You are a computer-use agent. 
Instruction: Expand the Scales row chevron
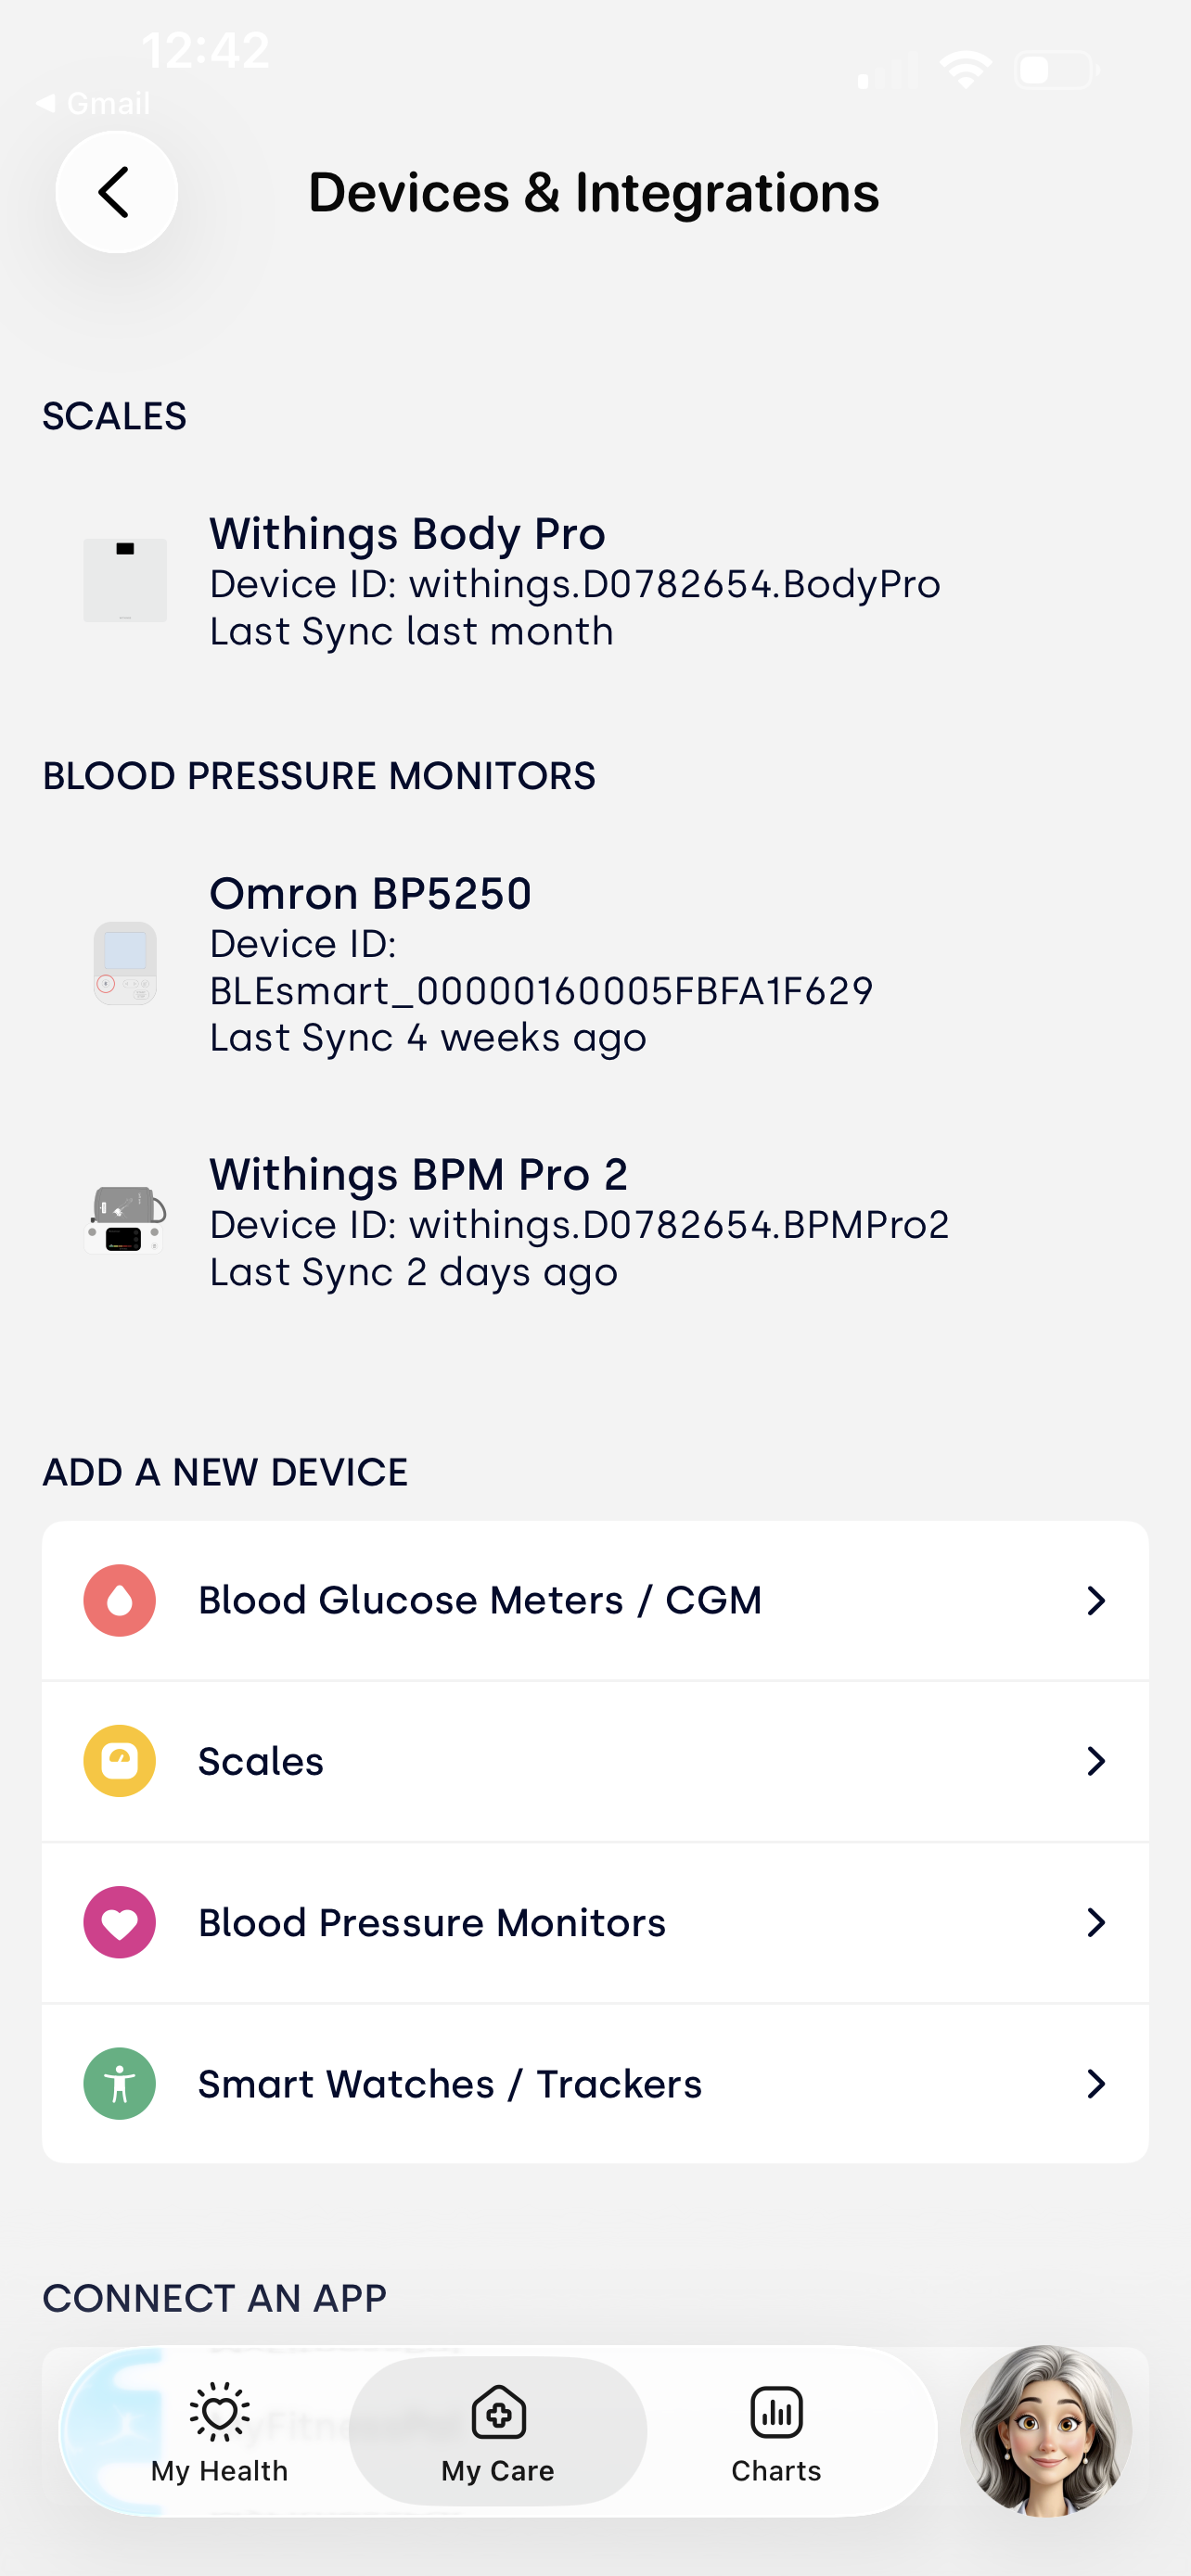click(x=1096, y=1761)
